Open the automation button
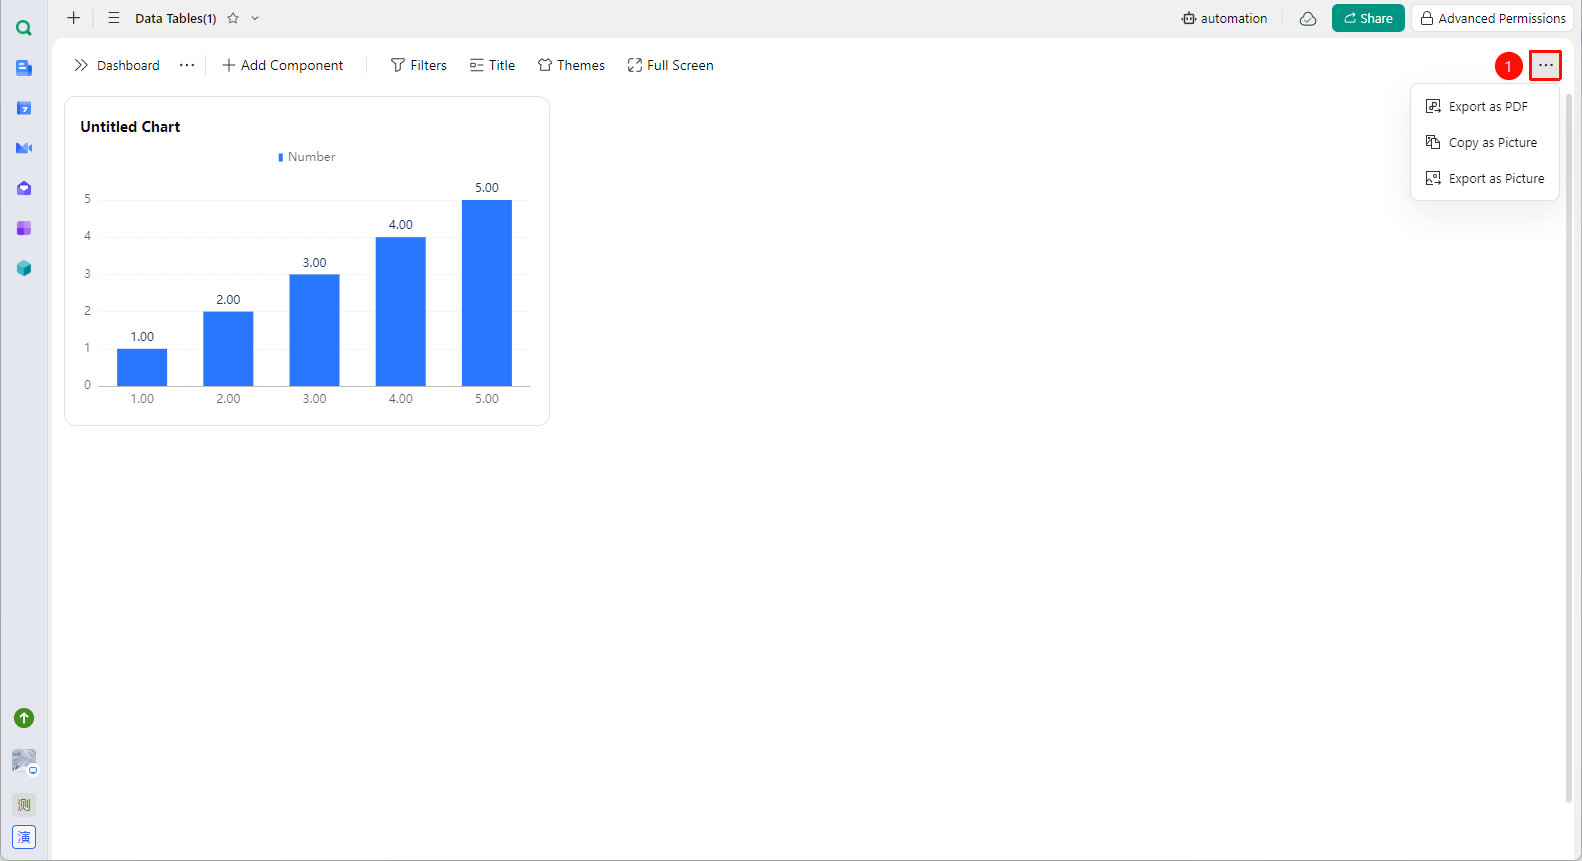 coord(1224,18)
